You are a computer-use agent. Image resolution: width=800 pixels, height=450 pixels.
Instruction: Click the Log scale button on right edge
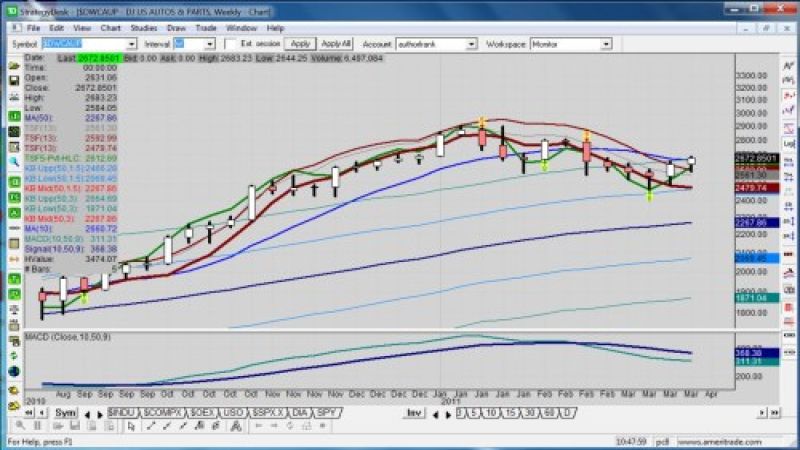point(789,144)
